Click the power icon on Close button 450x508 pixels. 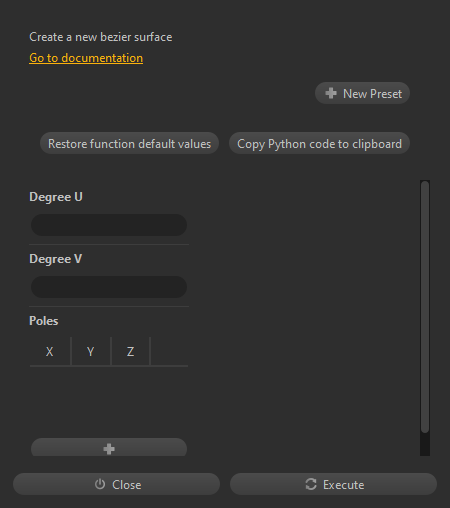(100, 484)
